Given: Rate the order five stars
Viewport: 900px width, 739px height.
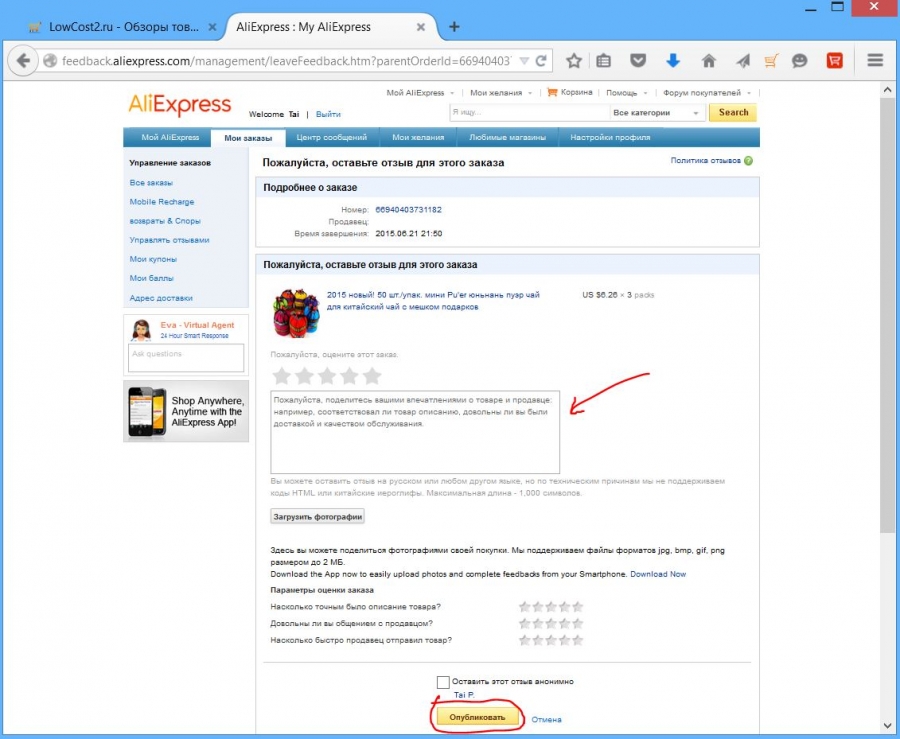Looking at the screenshot, I should 372,376.
